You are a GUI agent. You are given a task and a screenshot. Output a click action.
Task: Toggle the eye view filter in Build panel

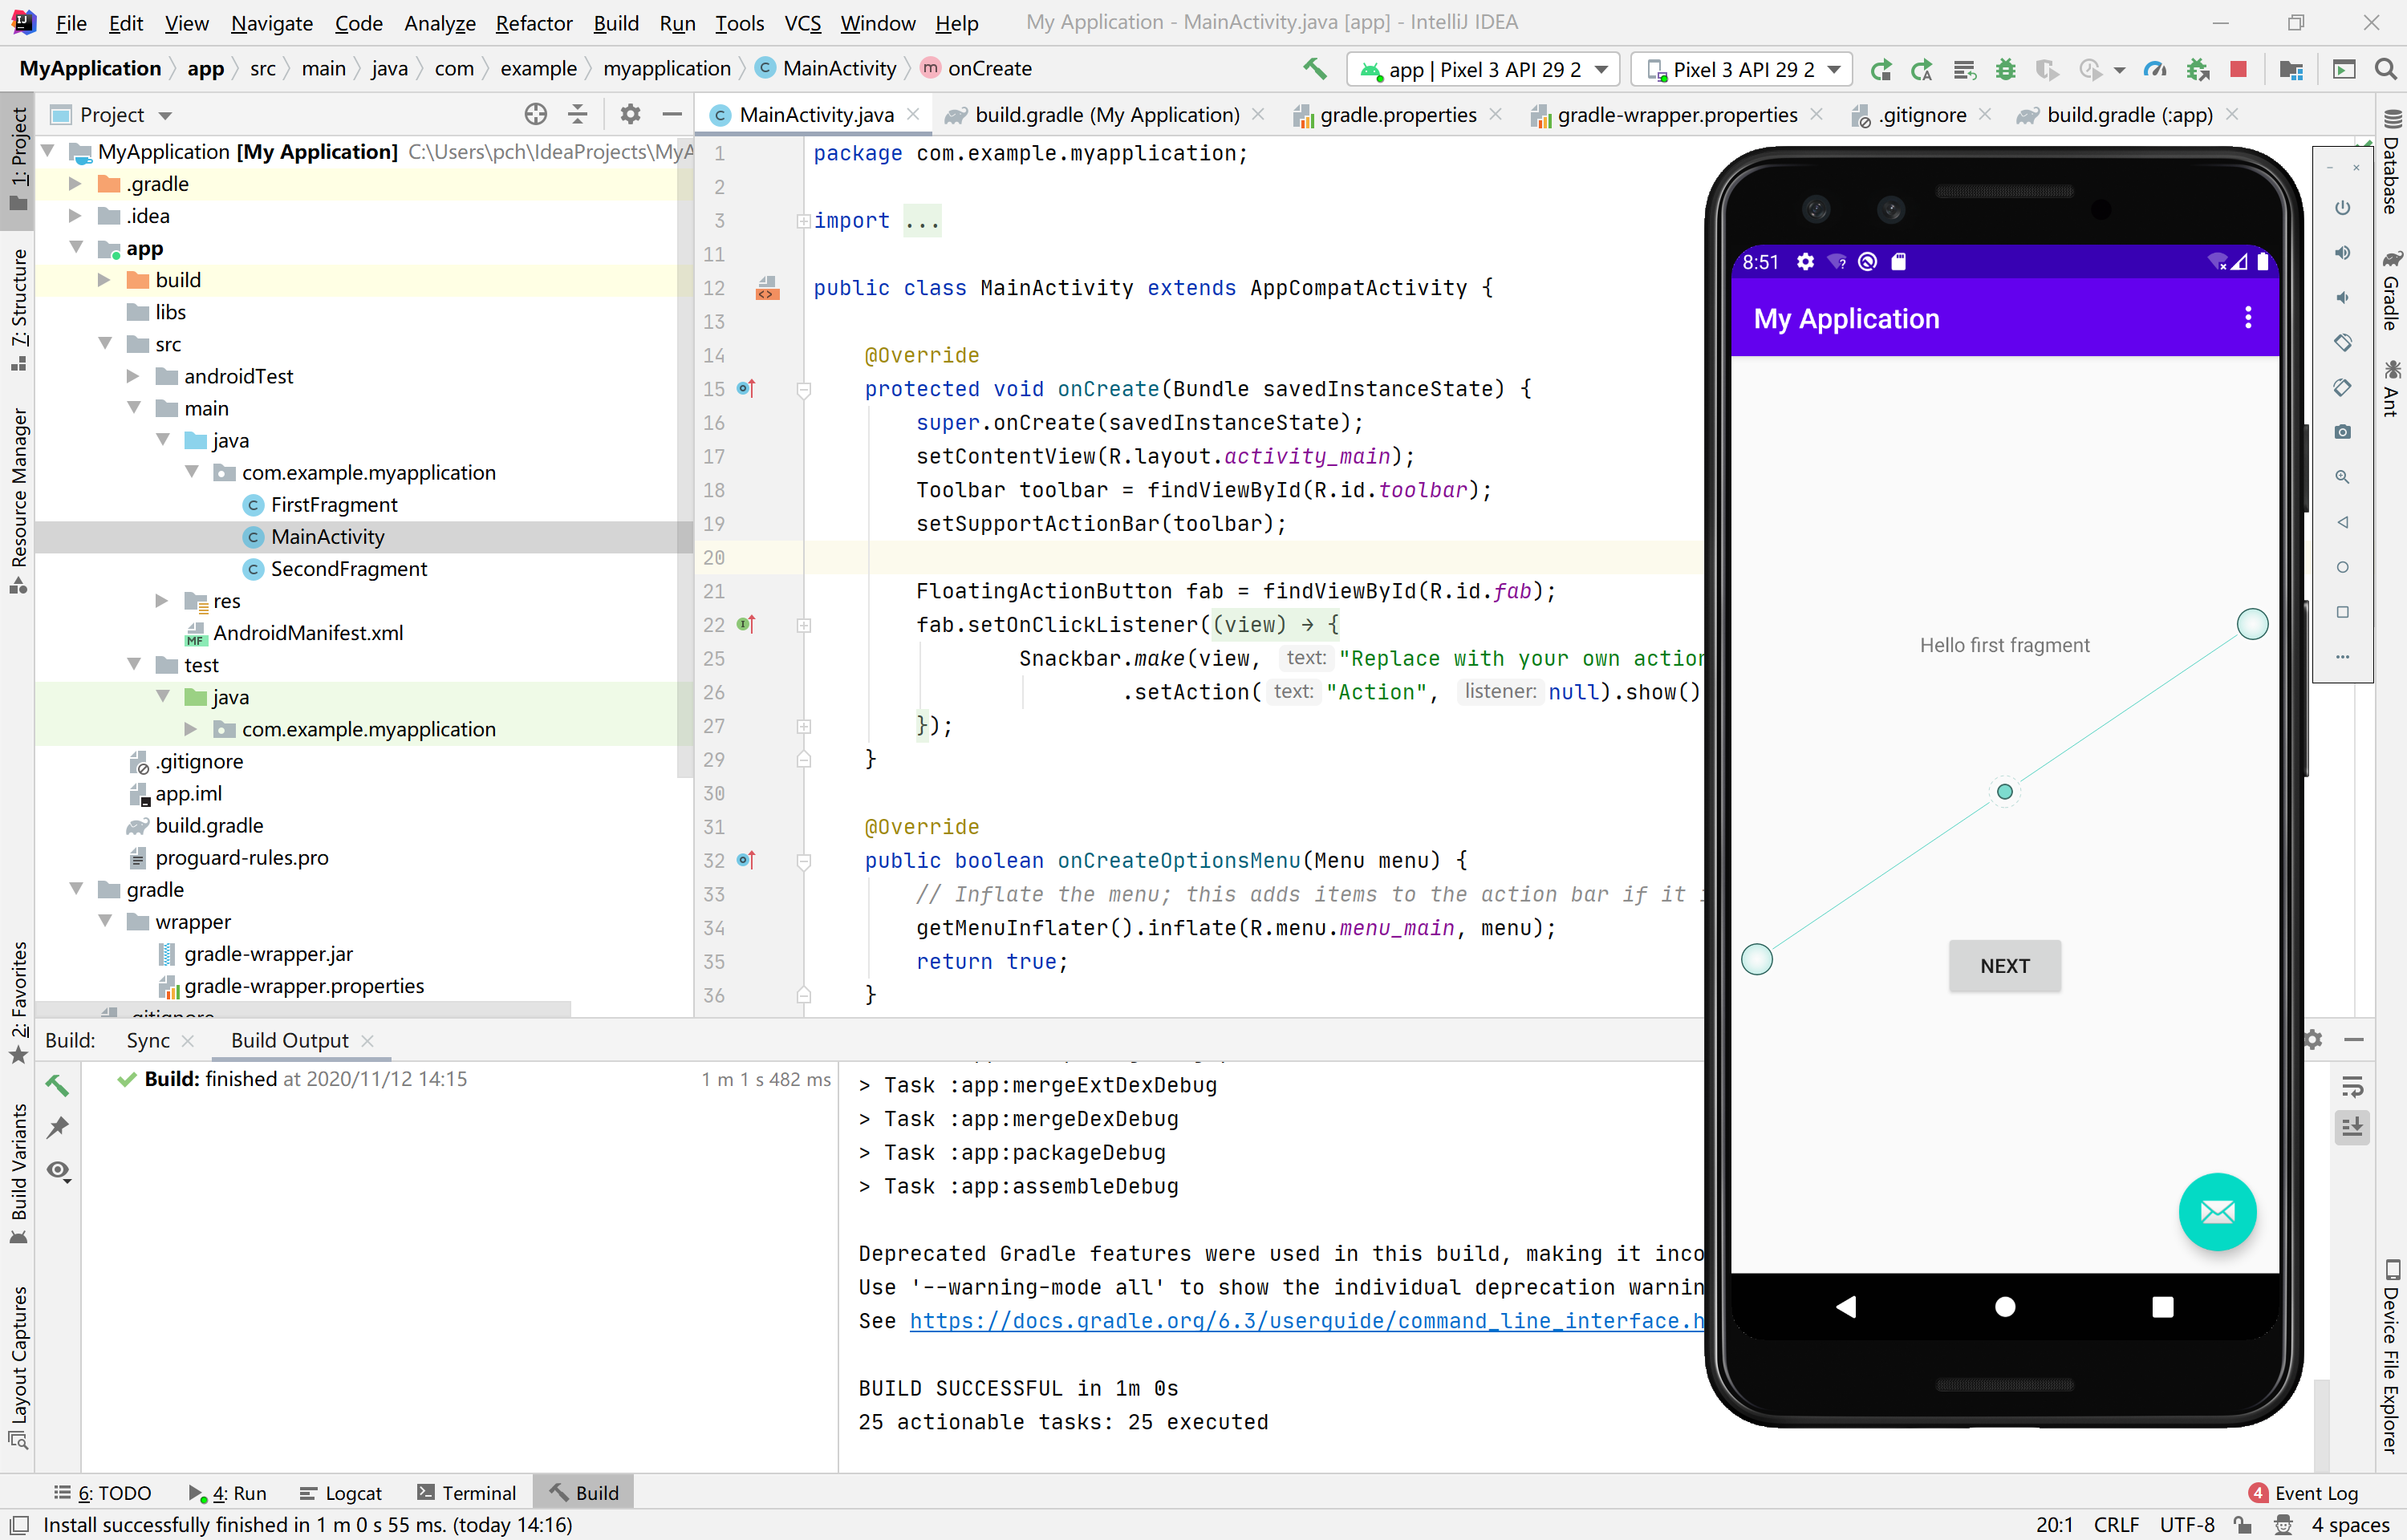coord(59,1171)
